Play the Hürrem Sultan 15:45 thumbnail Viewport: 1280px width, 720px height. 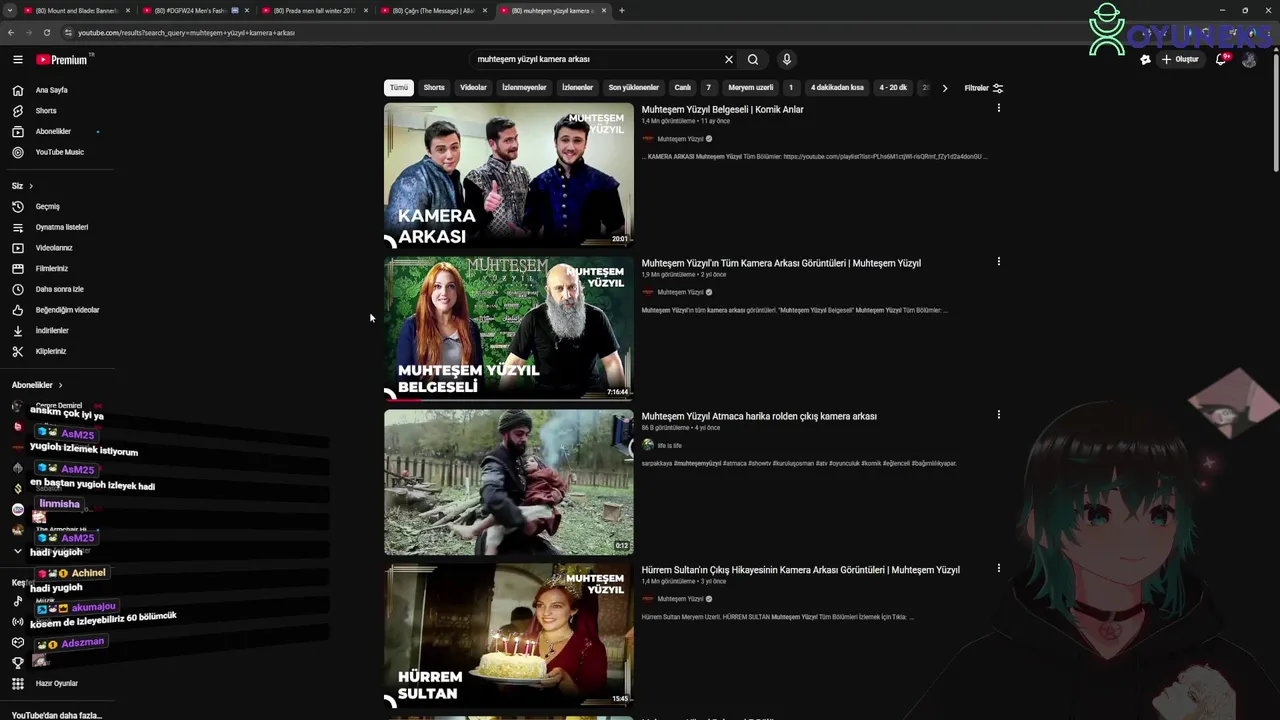(x=509, y=635)
